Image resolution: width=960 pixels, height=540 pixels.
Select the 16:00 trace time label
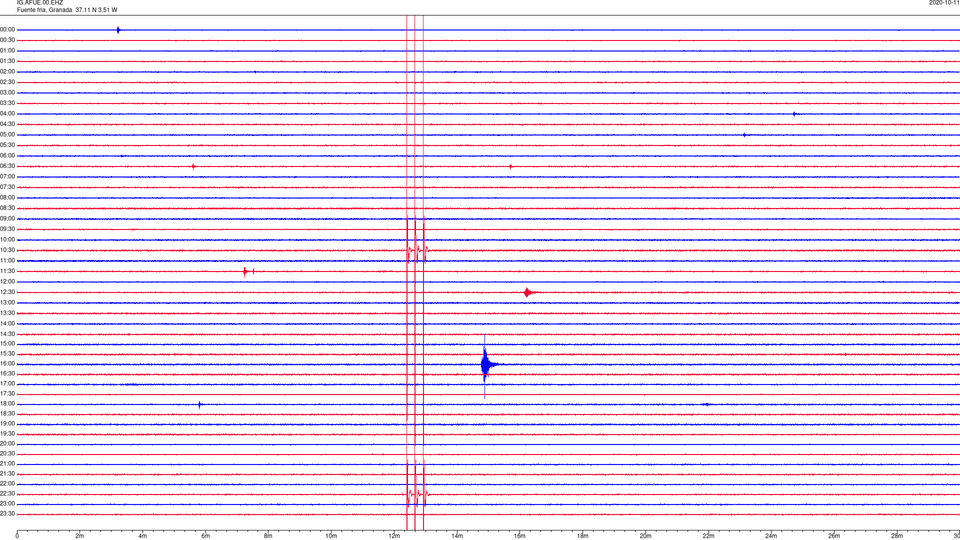click(x=8, y=364)
